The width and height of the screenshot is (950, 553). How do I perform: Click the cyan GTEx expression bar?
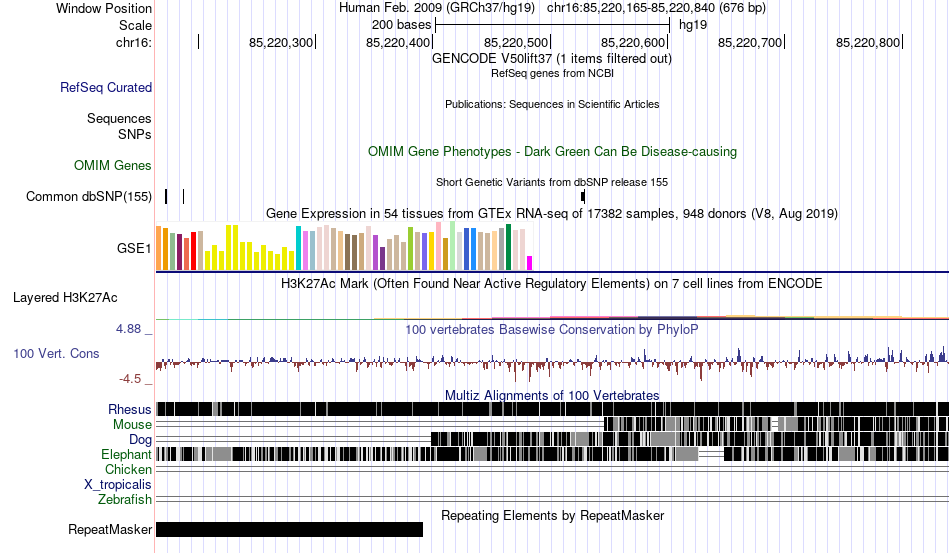click(298, 248)
